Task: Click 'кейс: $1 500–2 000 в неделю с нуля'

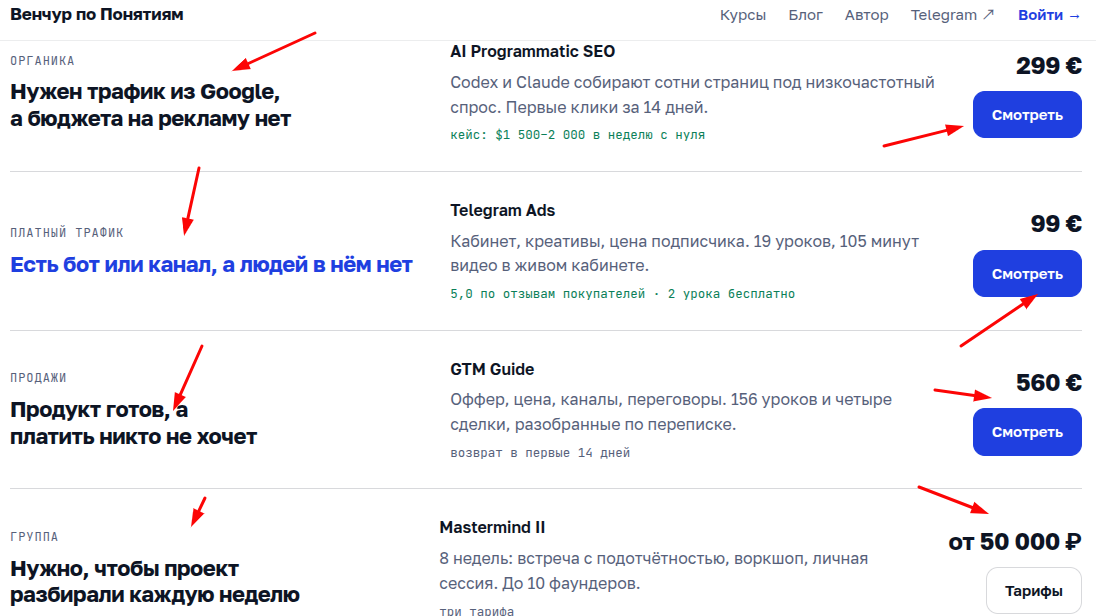Action: [577, 135]
